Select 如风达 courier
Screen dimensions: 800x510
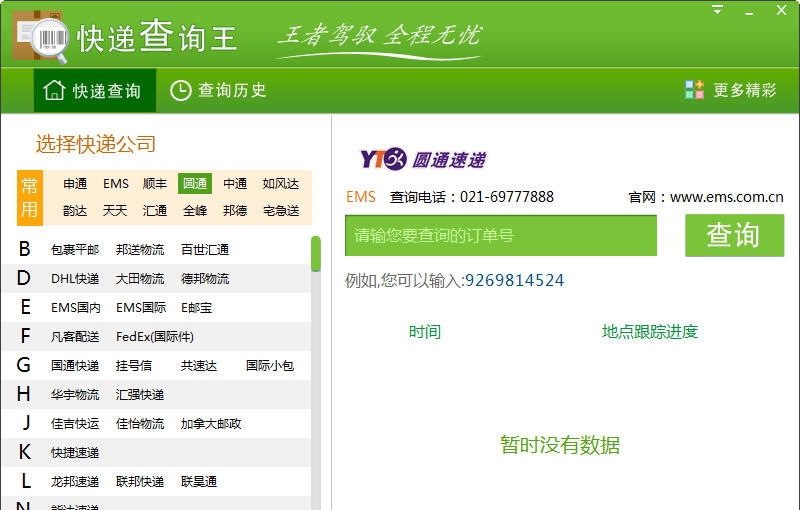281,184
